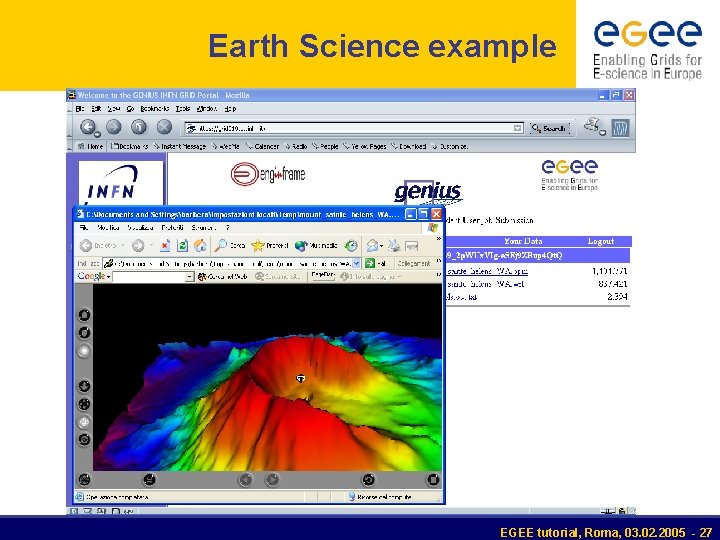Click the printer icon in Internet Explorer toolbar
This screenshot has width=720, height=540.
pos(394,246)
